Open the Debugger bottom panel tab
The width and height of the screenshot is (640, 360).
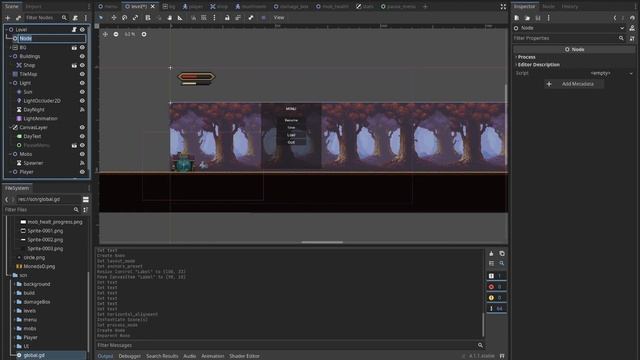click(x=129, y=356)
